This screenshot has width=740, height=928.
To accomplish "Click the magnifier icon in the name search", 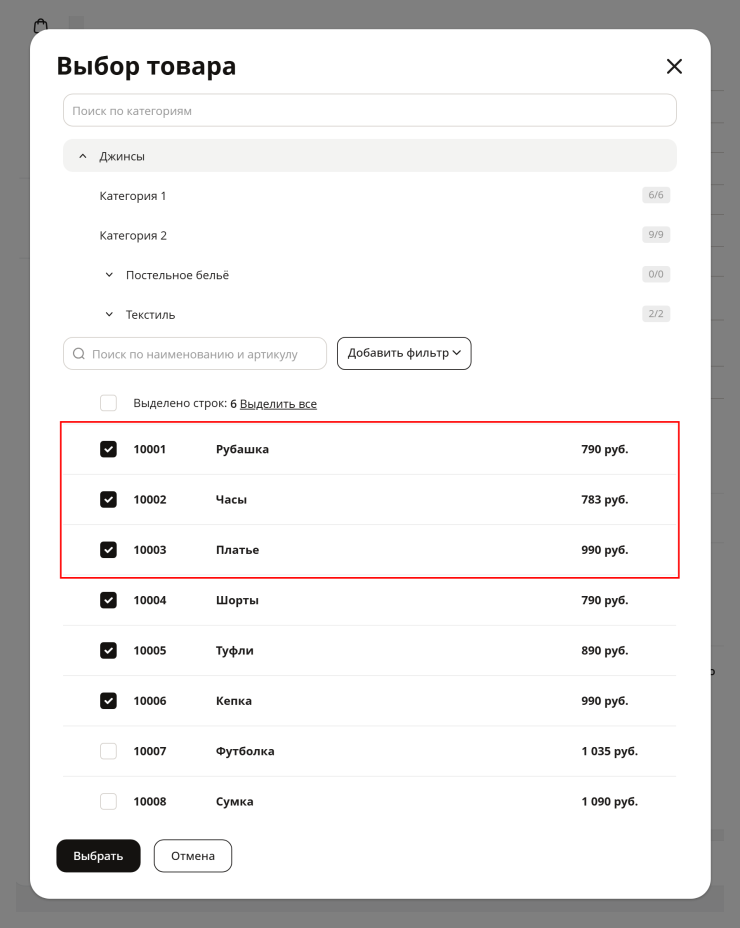I will [79, 354].
